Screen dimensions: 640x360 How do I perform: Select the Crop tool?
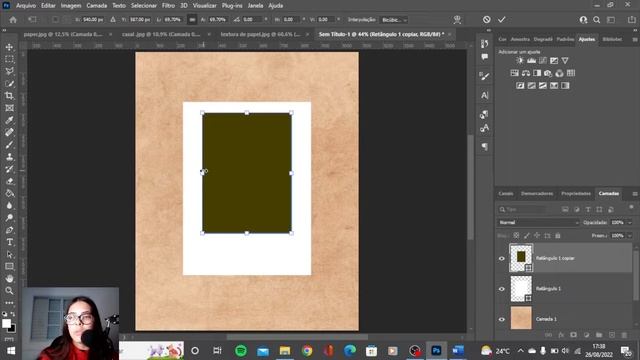coord(9,96)
